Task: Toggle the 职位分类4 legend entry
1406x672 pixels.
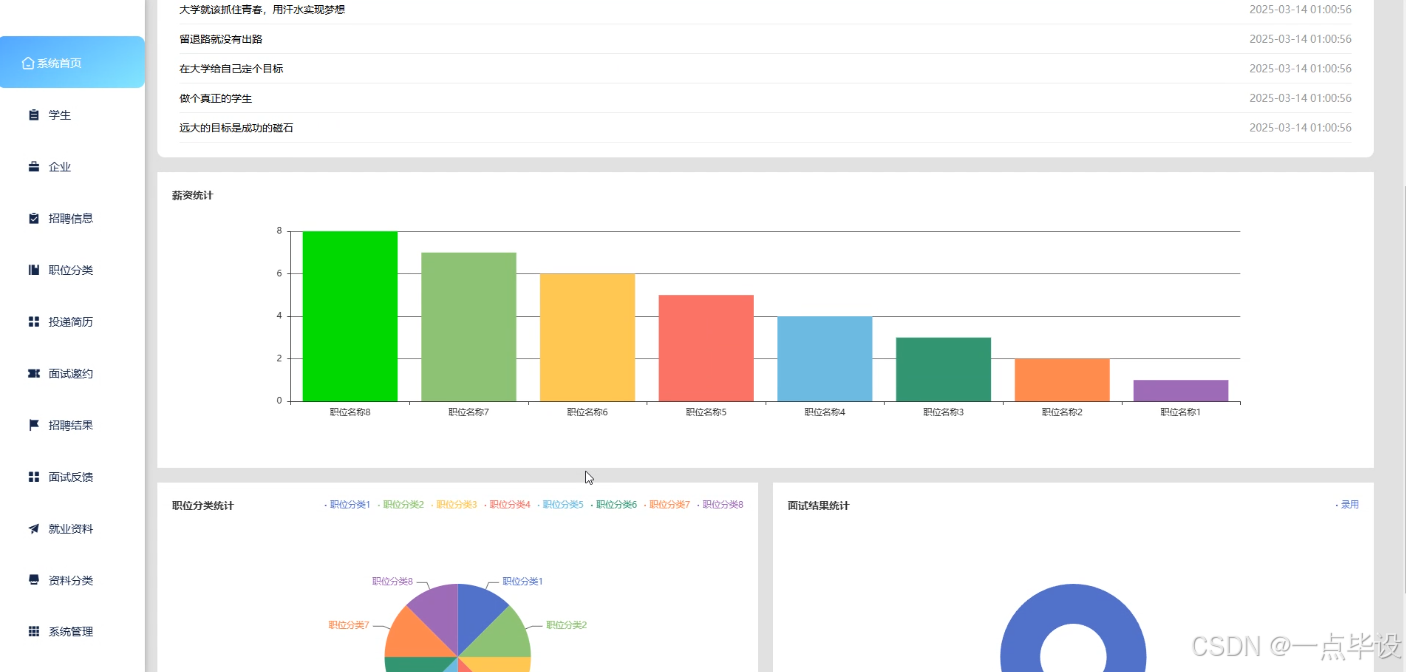Action: [507, 505]
